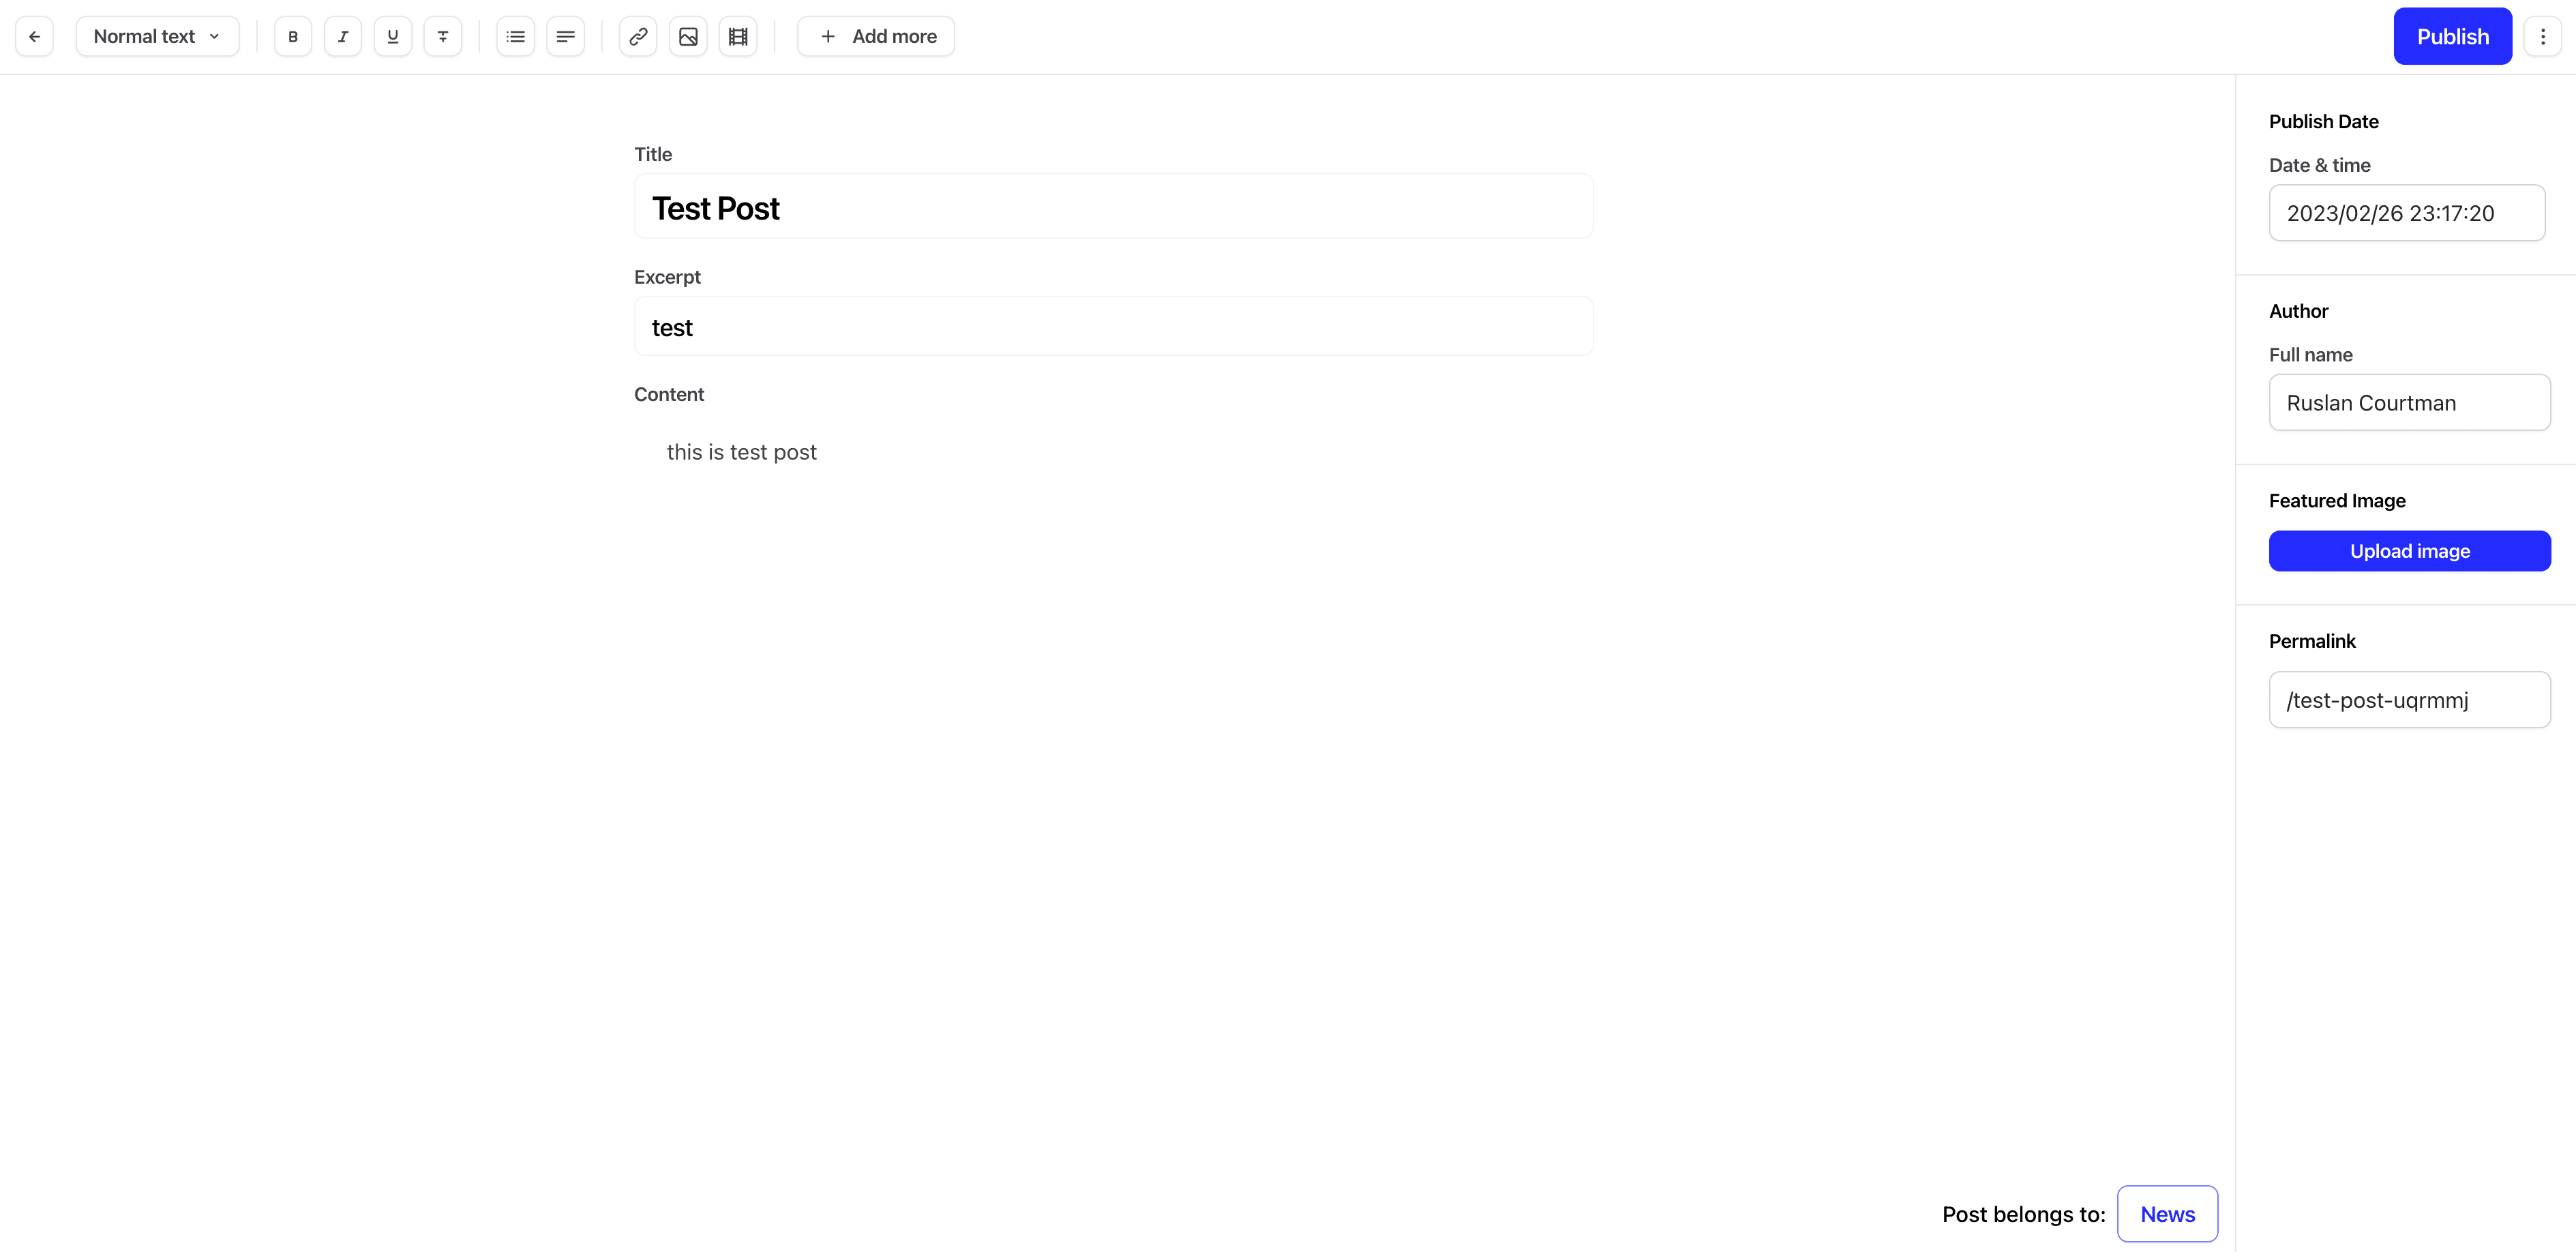The width and height of the screenshot is (2576, 1252).
Task: Open text alignment options
Action: [565, 36]
